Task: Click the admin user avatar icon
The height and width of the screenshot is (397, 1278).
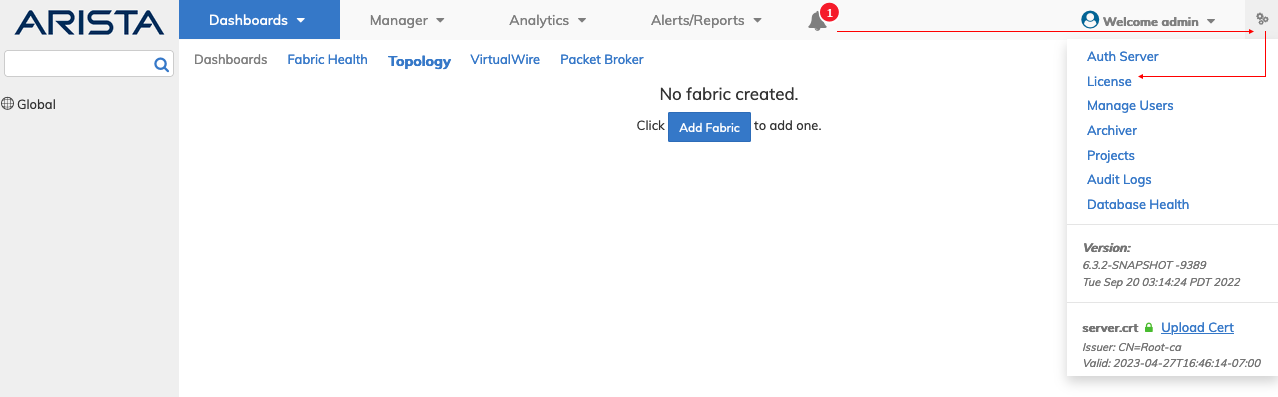Action: [x=1090, y=20]
